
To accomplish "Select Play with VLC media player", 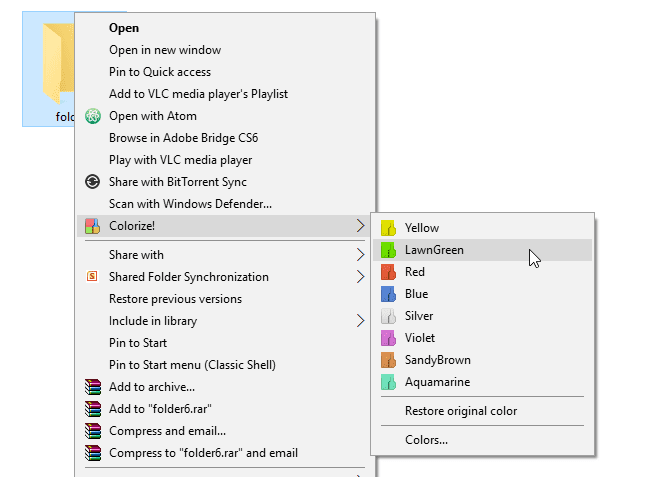I will click(x=180, y=160).
